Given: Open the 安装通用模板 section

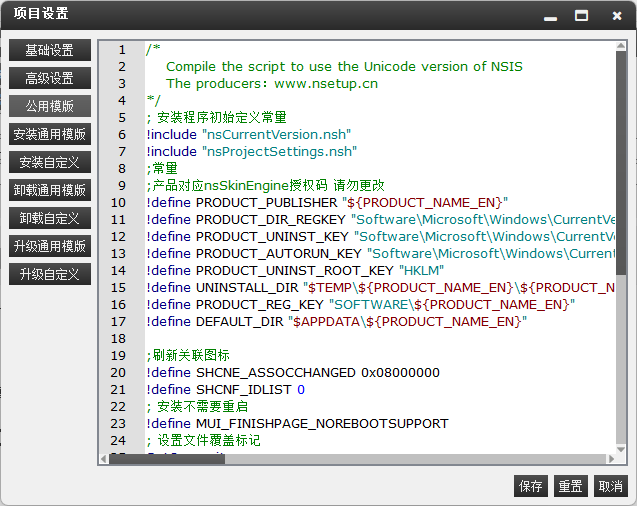Looking at the screenshot, I should 50,134.
